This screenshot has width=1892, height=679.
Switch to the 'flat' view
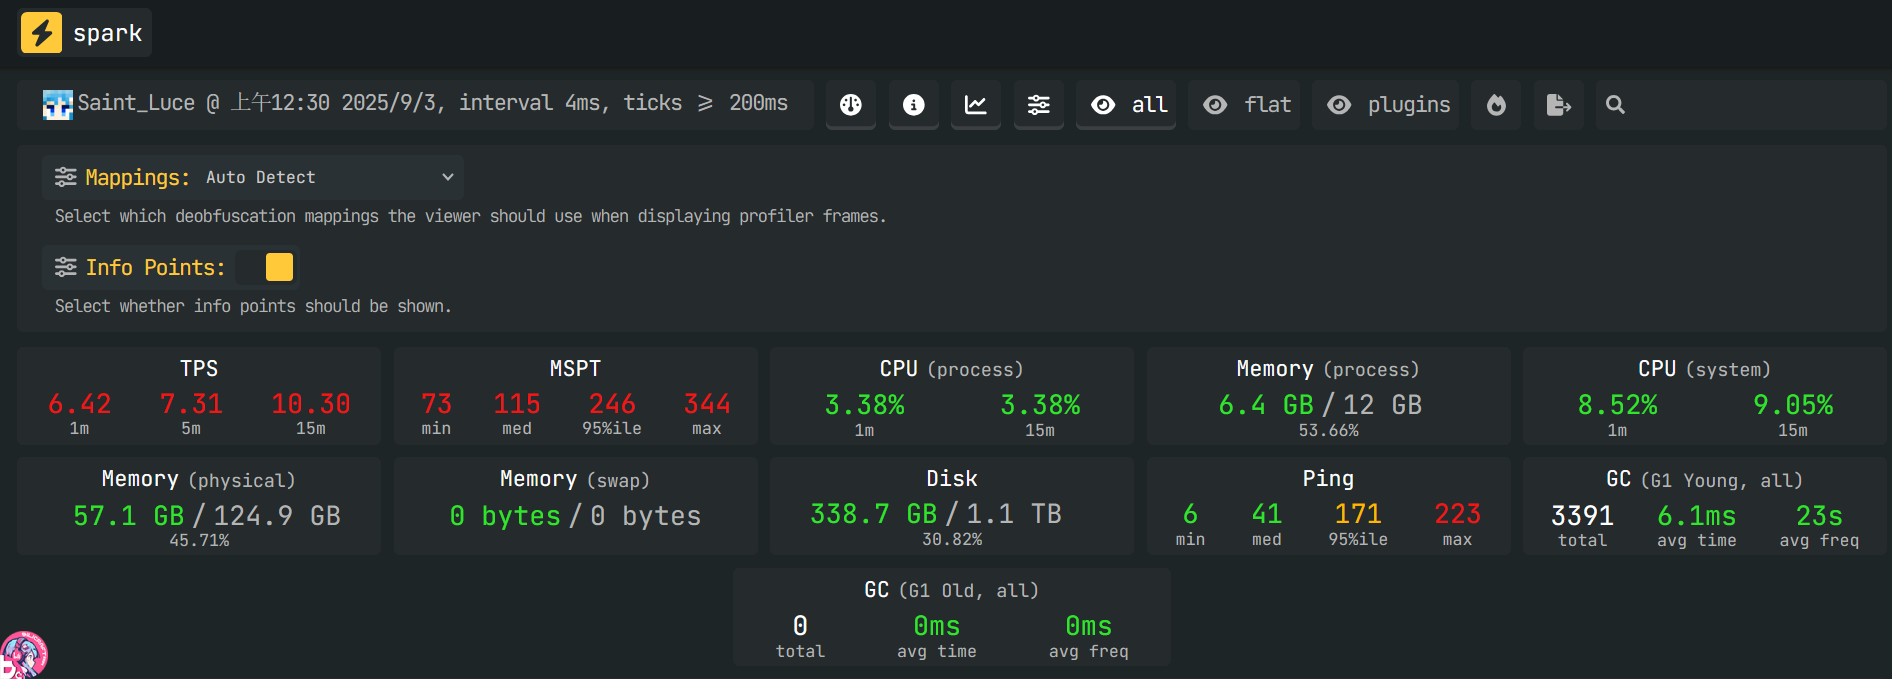point(1246,105)
